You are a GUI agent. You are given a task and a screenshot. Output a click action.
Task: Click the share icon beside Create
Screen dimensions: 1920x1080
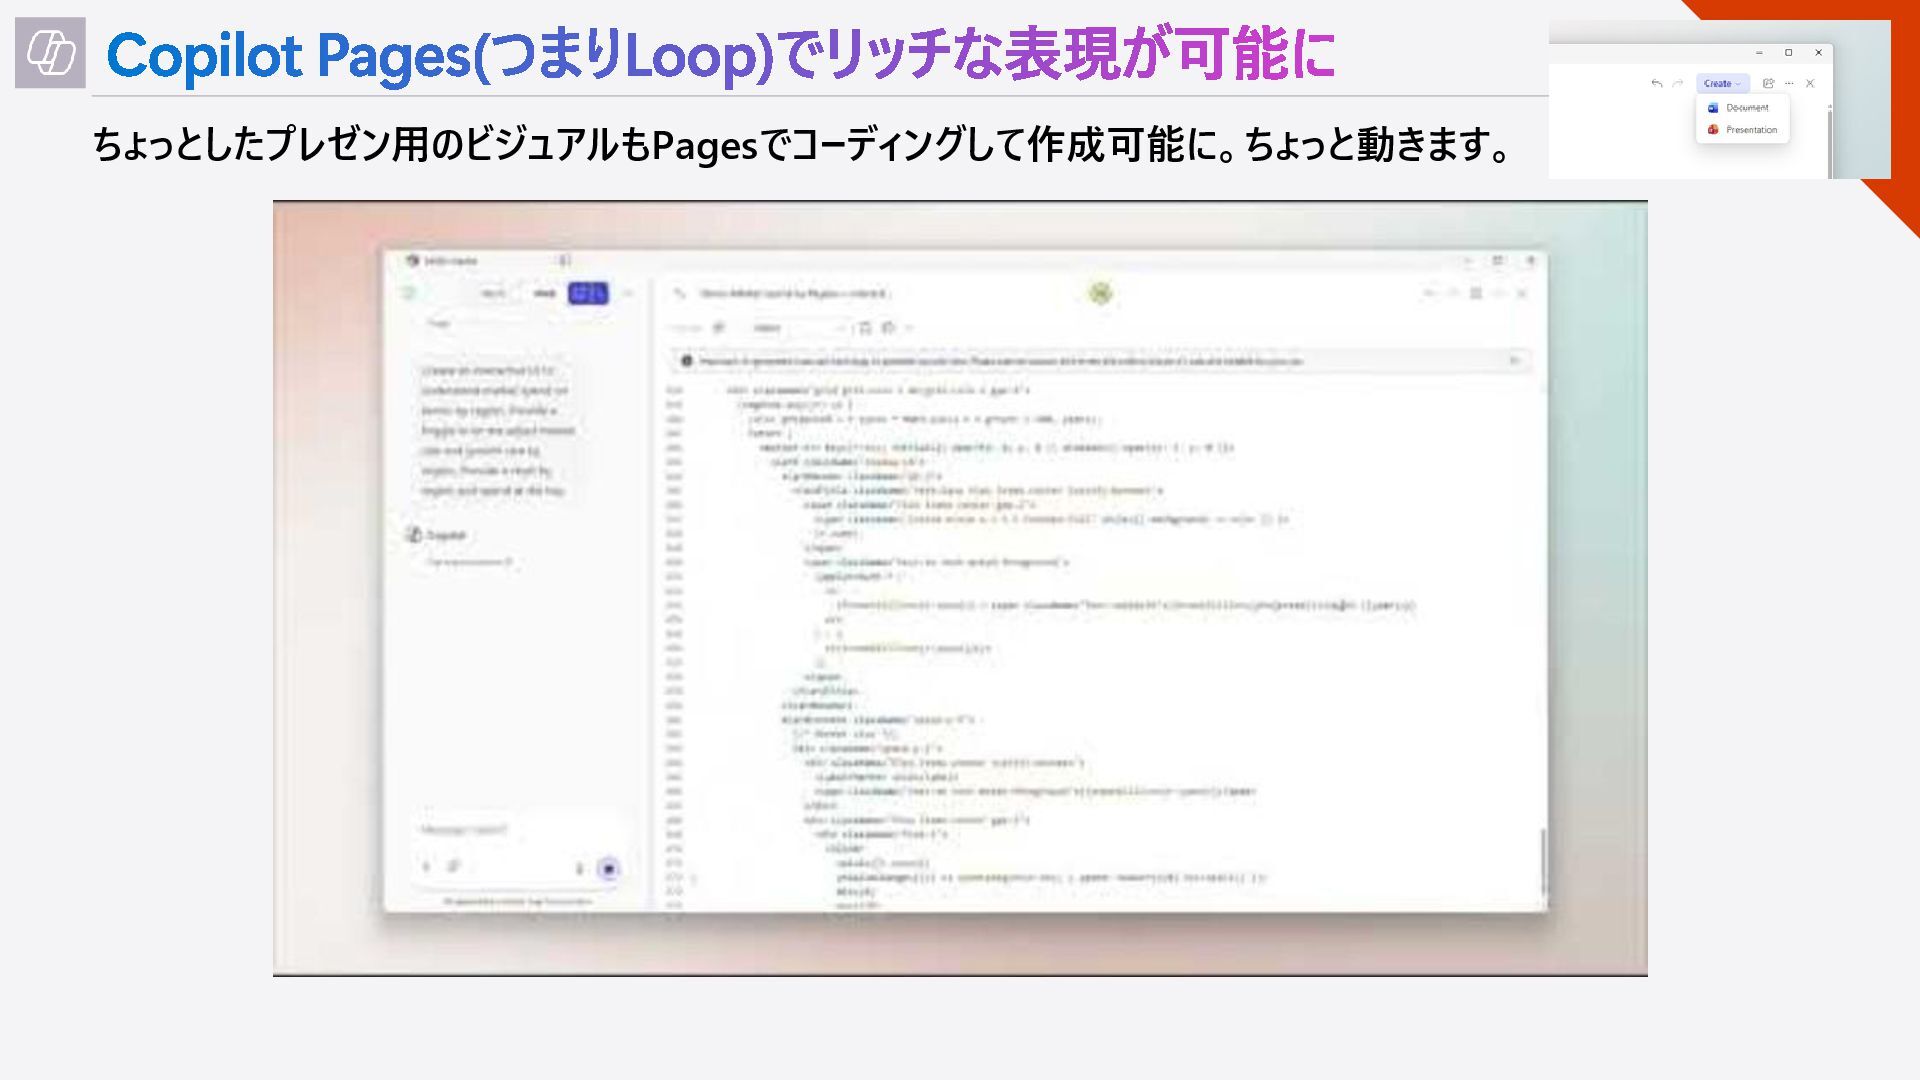(1768, 84)
